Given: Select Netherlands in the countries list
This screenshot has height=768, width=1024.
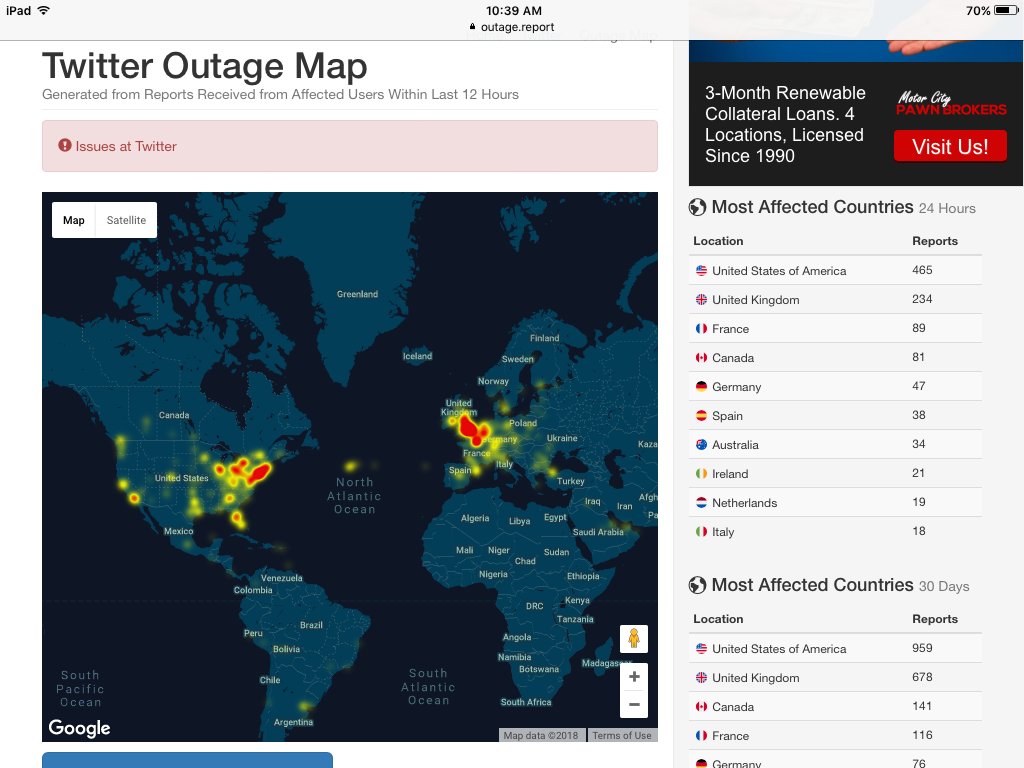Looking at the screenshot, I should (x=744, y=503).
